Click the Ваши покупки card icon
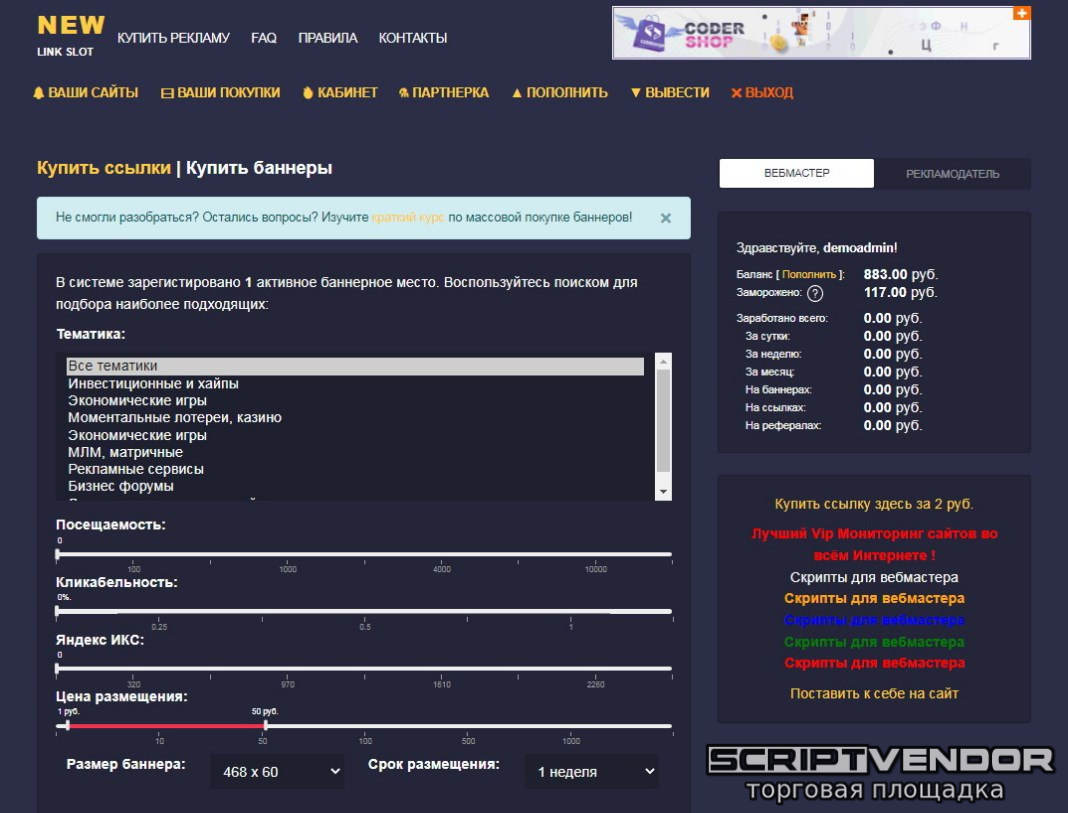Viewport: 1068px width, 813px height. point(167,93)
